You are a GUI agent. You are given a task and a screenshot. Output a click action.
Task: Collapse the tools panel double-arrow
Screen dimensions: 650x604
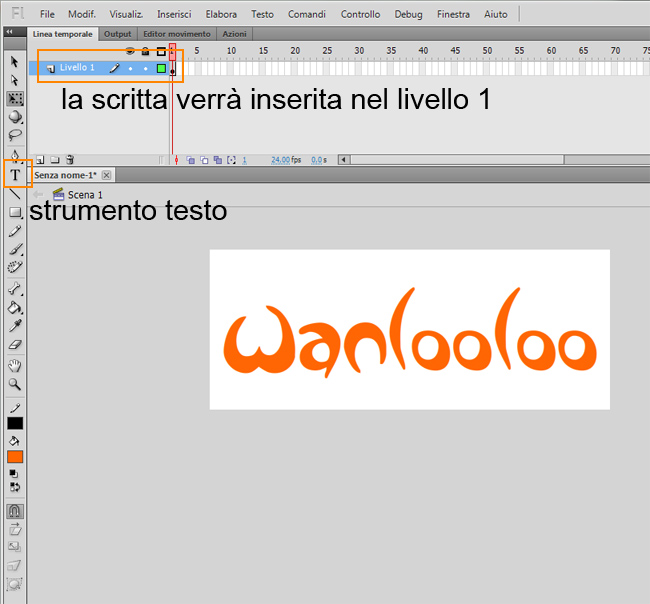[9, 32]
